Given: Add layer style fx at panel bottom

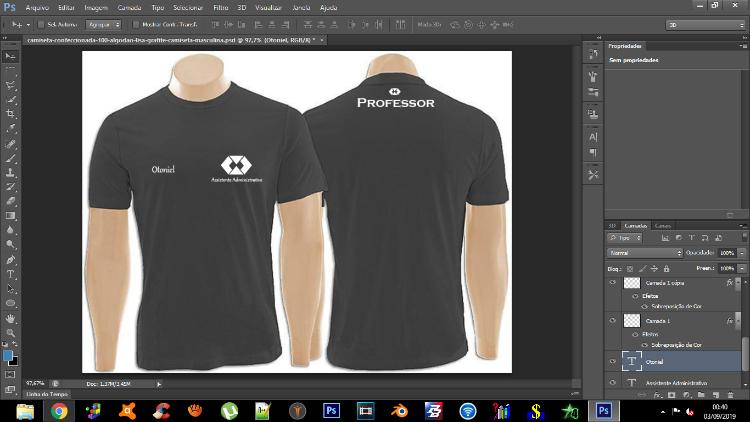Looking at the screenshot, I should (x=657, y=395).
